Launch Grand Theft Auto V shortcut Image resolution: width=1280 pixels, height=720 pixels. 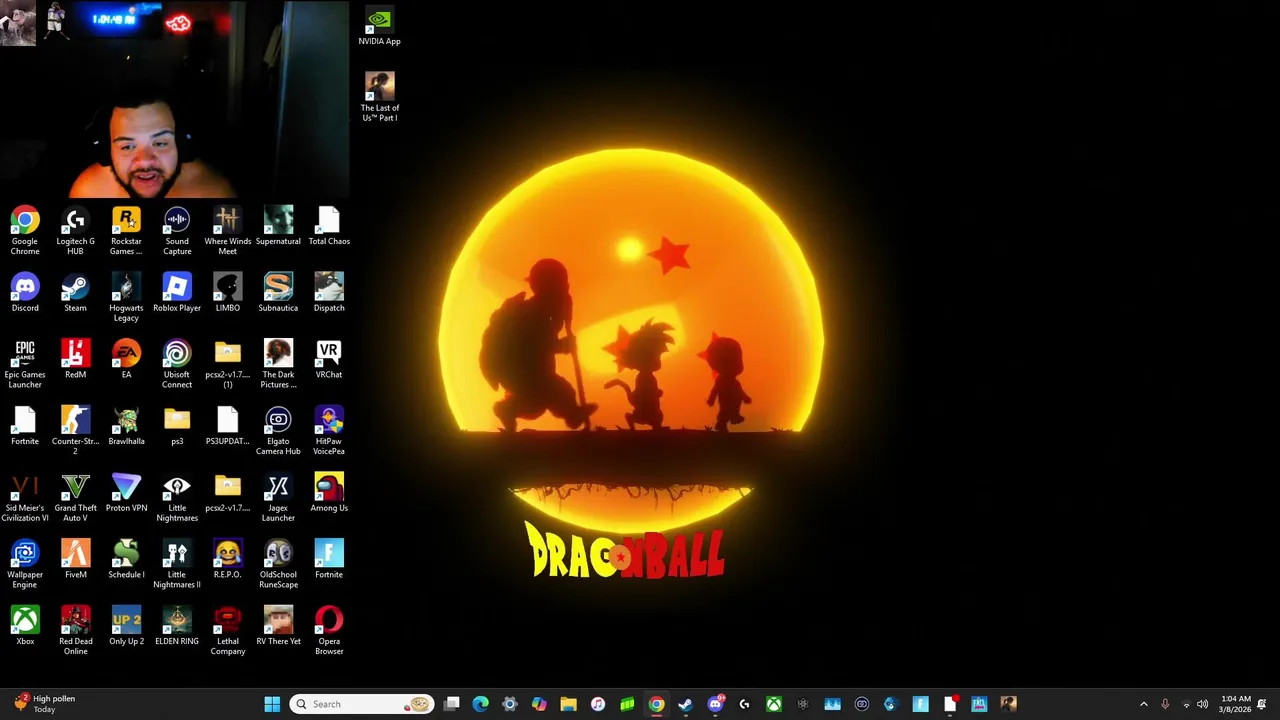[75, 498]
